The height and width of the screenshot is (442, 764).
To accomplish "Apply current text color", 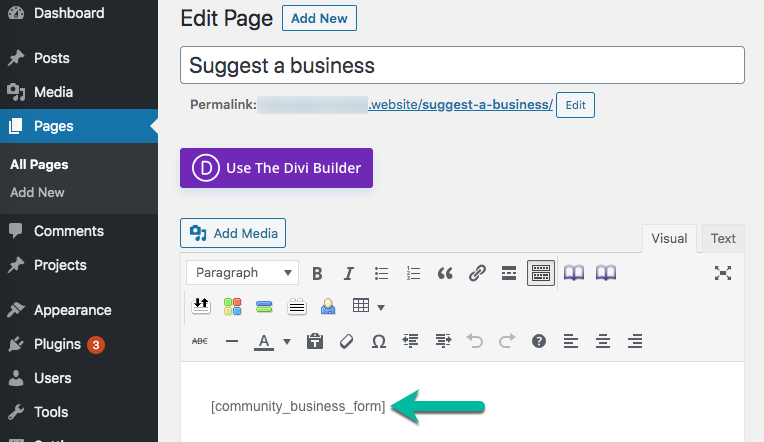I will pos(264,341).
